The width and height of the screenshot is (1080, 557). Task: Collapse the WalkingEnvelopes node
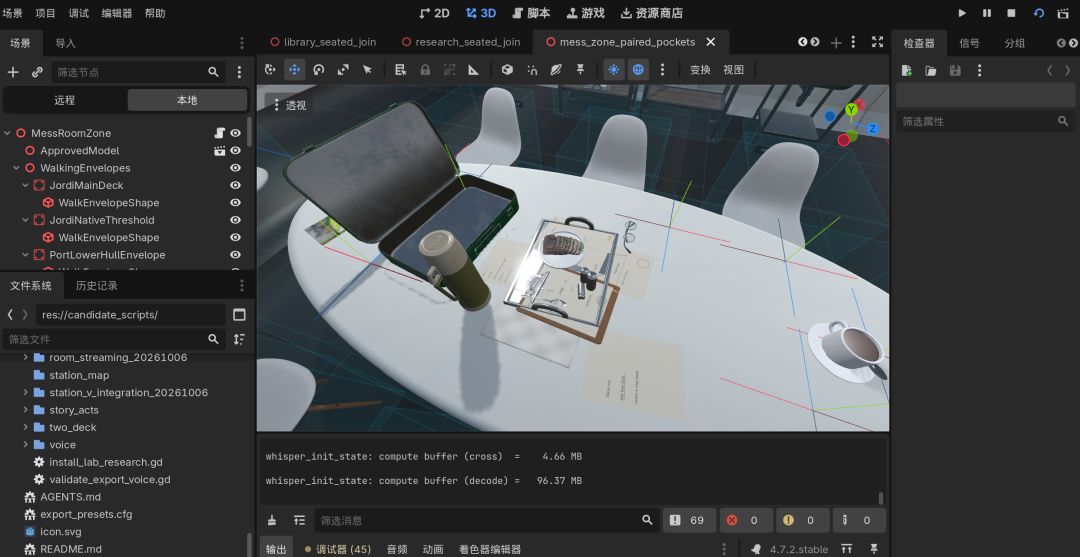pyautogui.click(x=17, y=168)
